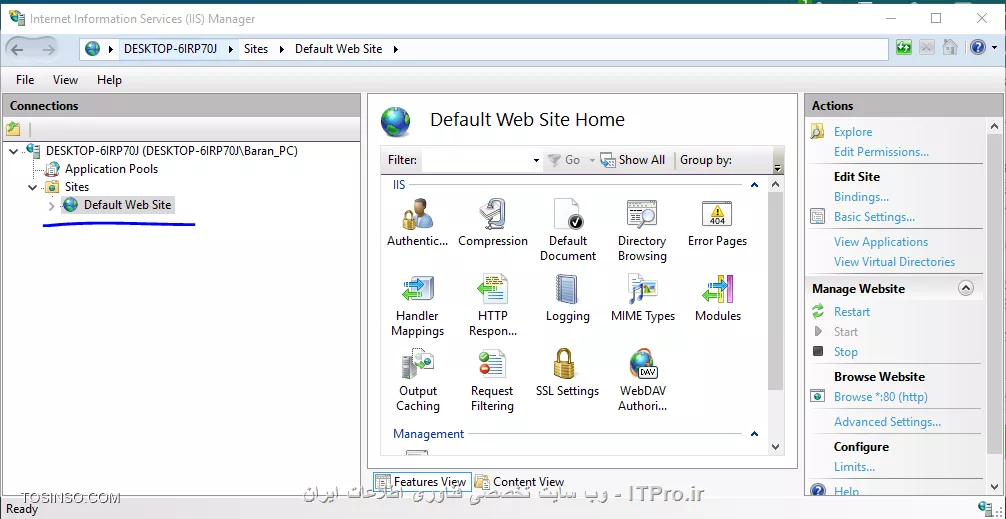Open the Default Document feature
This screenshot has width=1006, height=519.
point(568,230)
